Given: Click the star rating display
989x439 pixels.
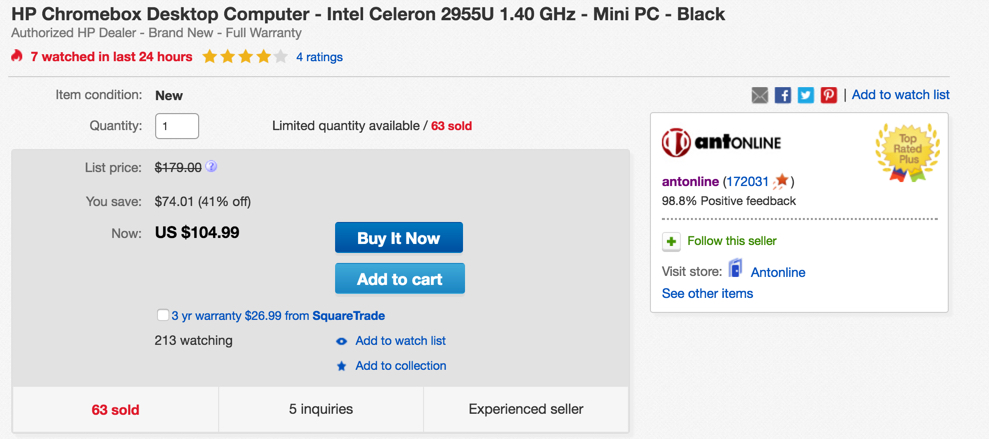Looking at the screenshot, I should click(x=245, y=57).
